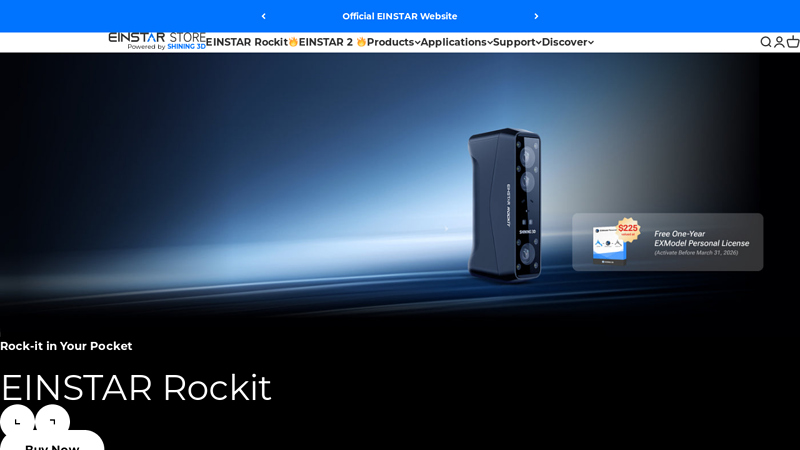Image resolution: width=800 pixels, height=450 pixels.
Task: Open the EINSTAR Rockit menu link
Action: click(252, 42)
